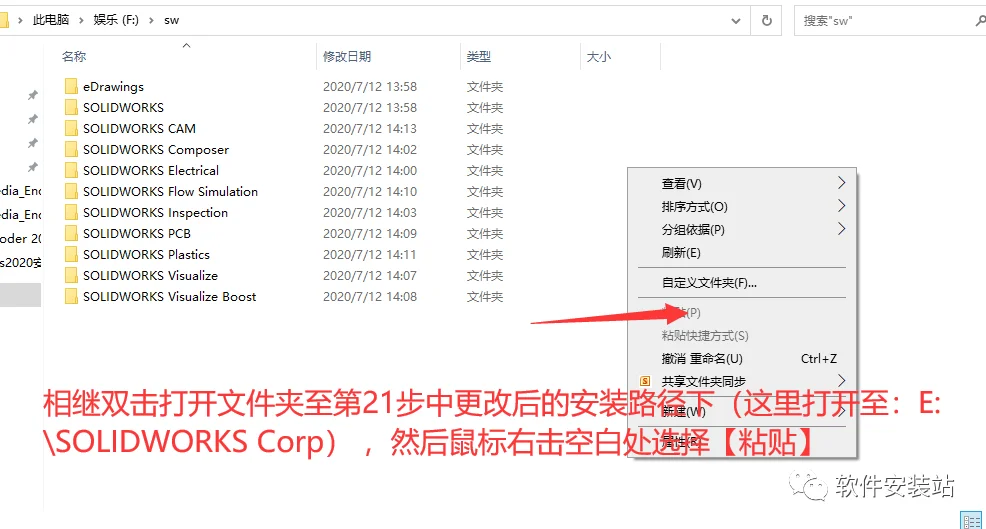Viewport: 986px width, 529px height.
Task: Select SOLIDWORKS Inspection folder icon
Action: point(71,212)
